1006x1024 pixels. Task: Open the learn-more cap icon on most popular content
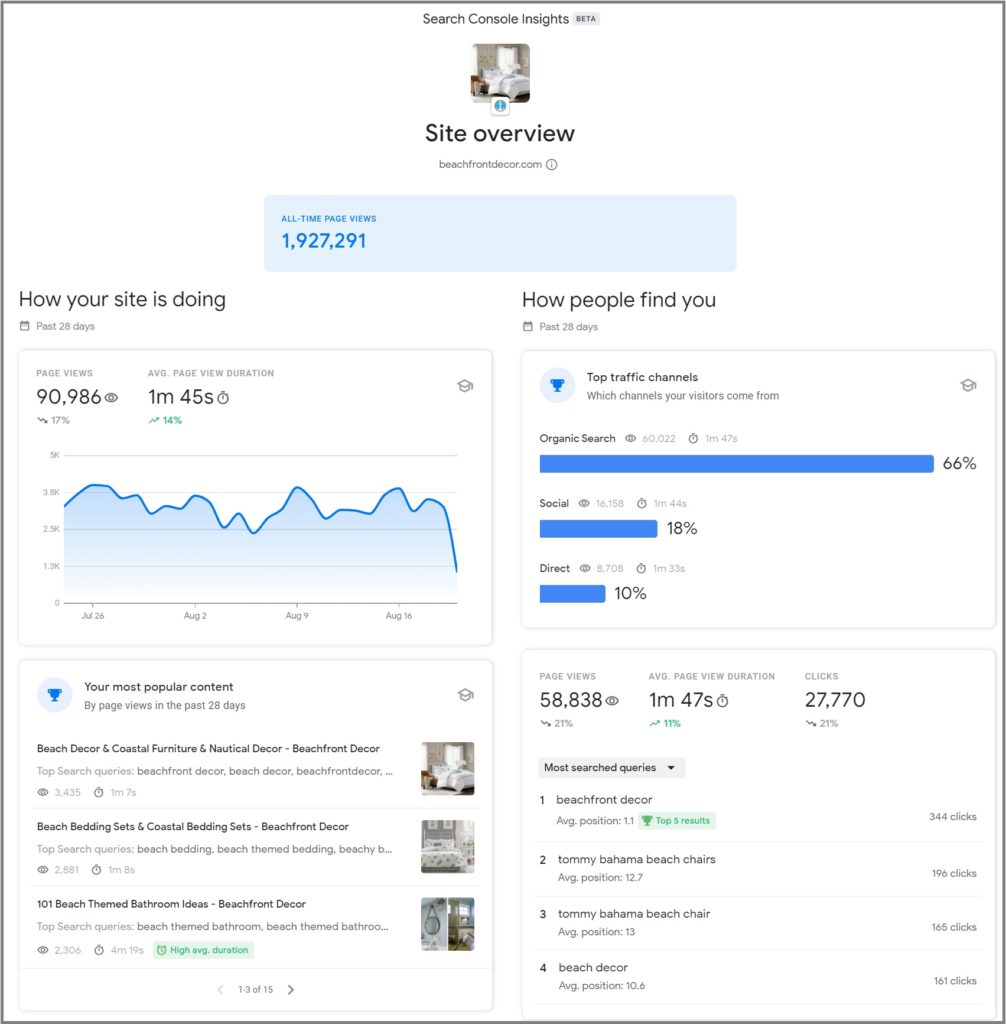(x=465, y=695)
